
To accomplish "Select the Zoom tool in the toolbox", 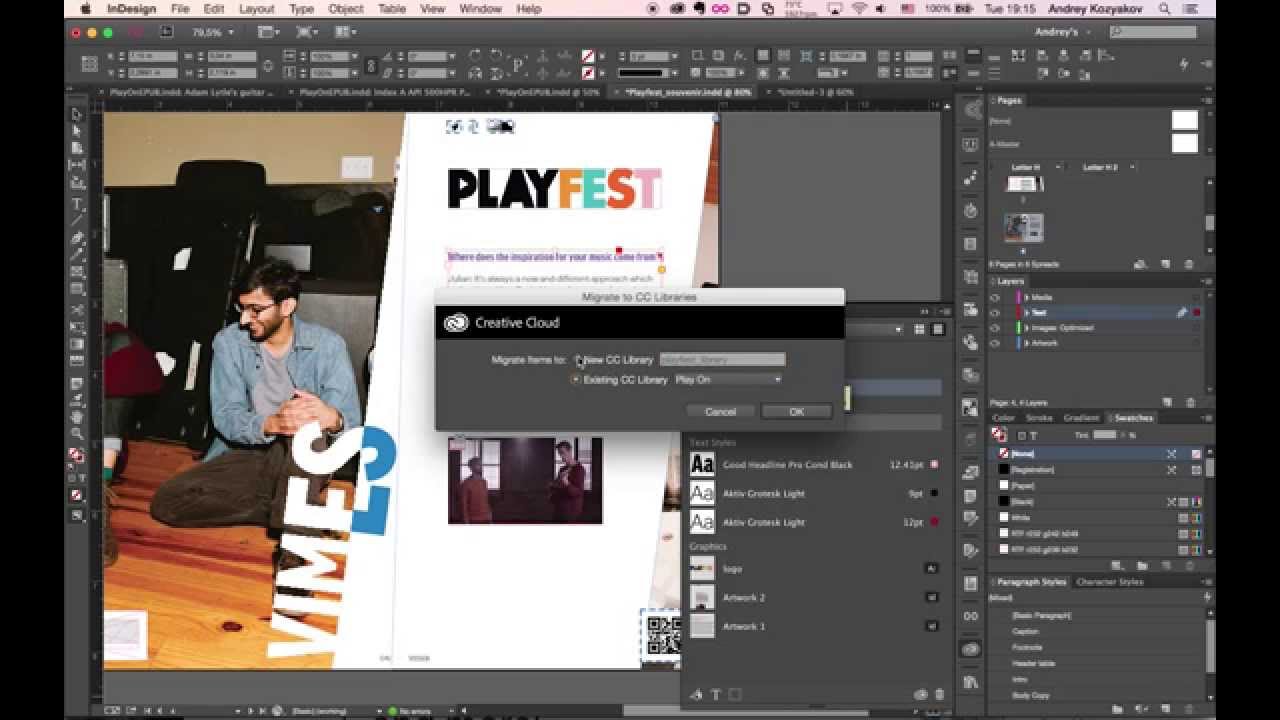I will (x=77, y=434).
